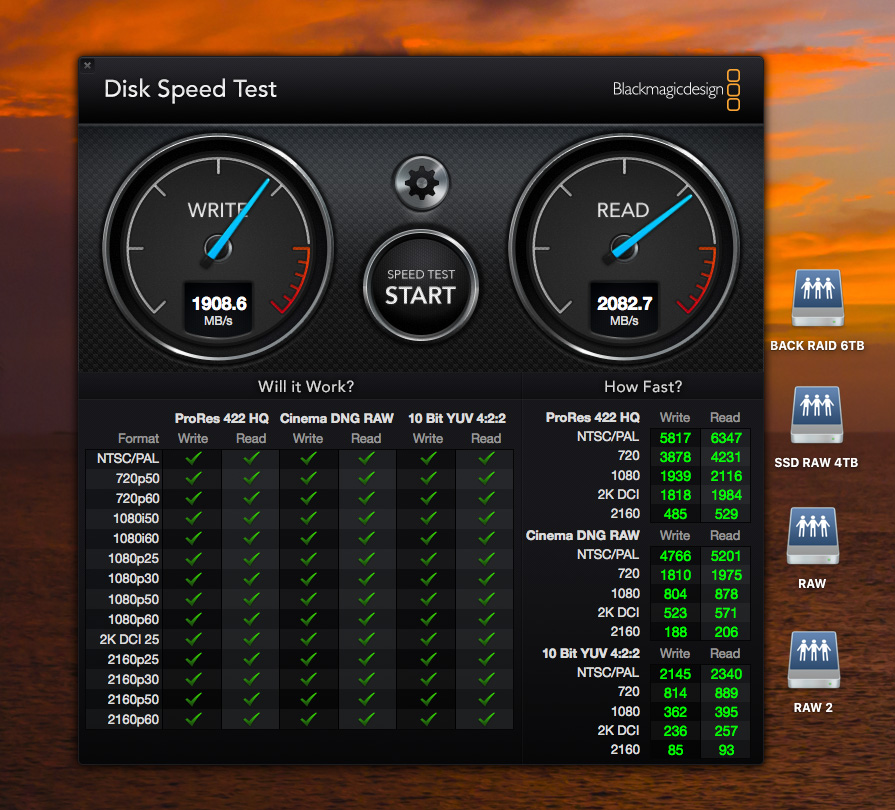
Task: Click ProRes 2160 read value 529
Action: coord(726,514)
